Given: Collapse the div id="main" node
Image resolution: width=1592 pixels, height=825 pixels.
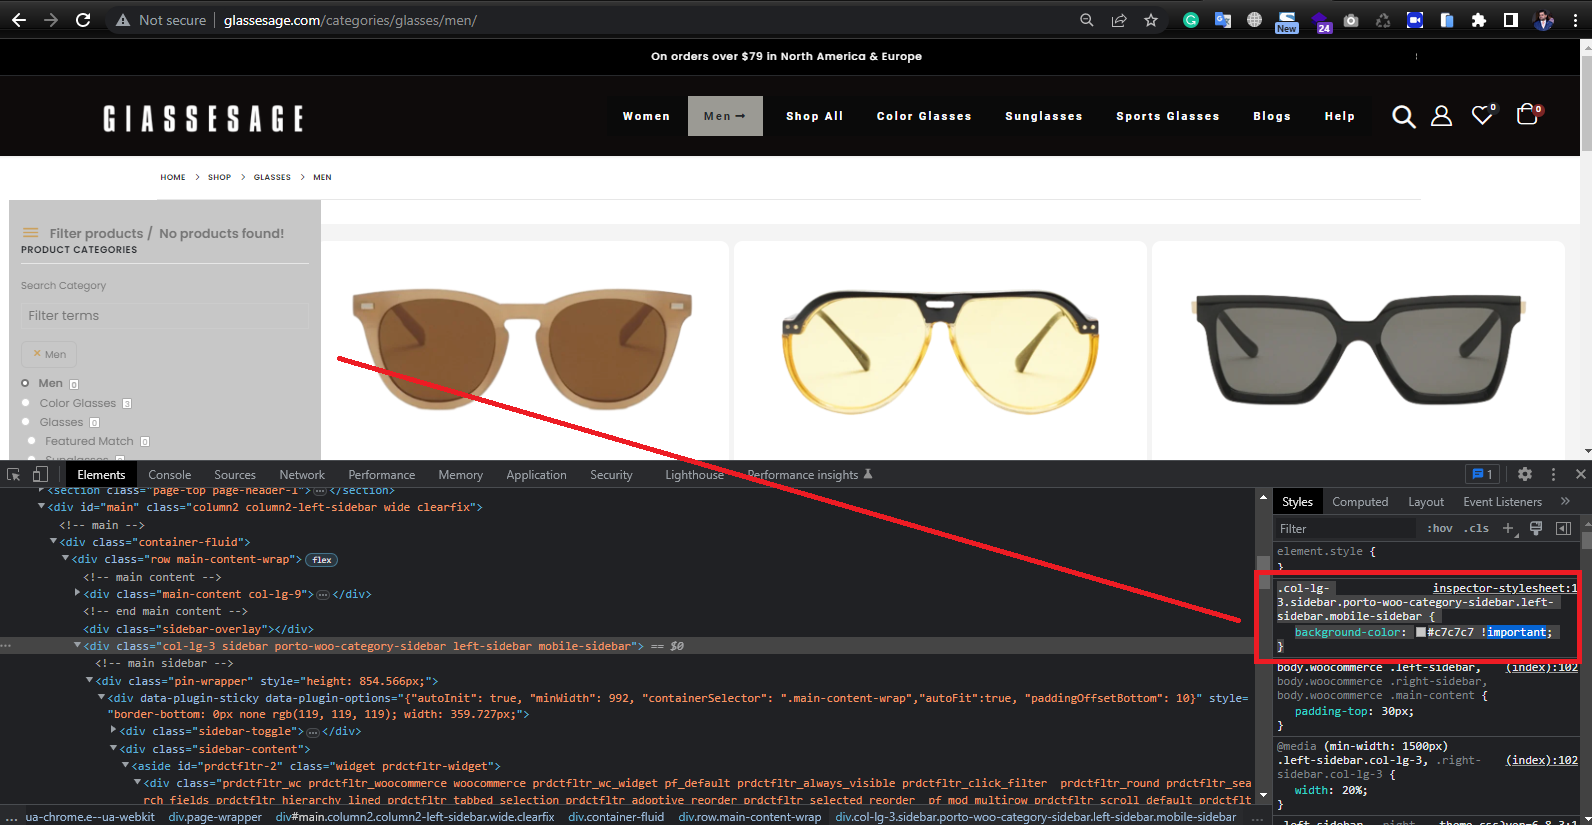Looking at the screenshot, I should [41, 507].
